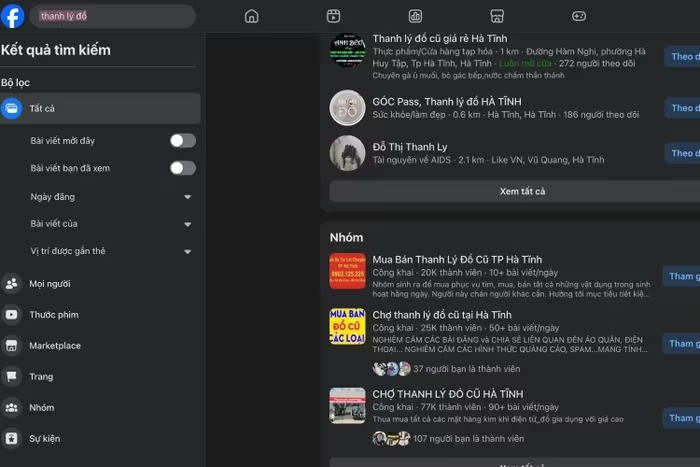Select the Thước phim filter
Image resolution: width=700 pixels, height=467 pixels.
(x=100, y=315)
